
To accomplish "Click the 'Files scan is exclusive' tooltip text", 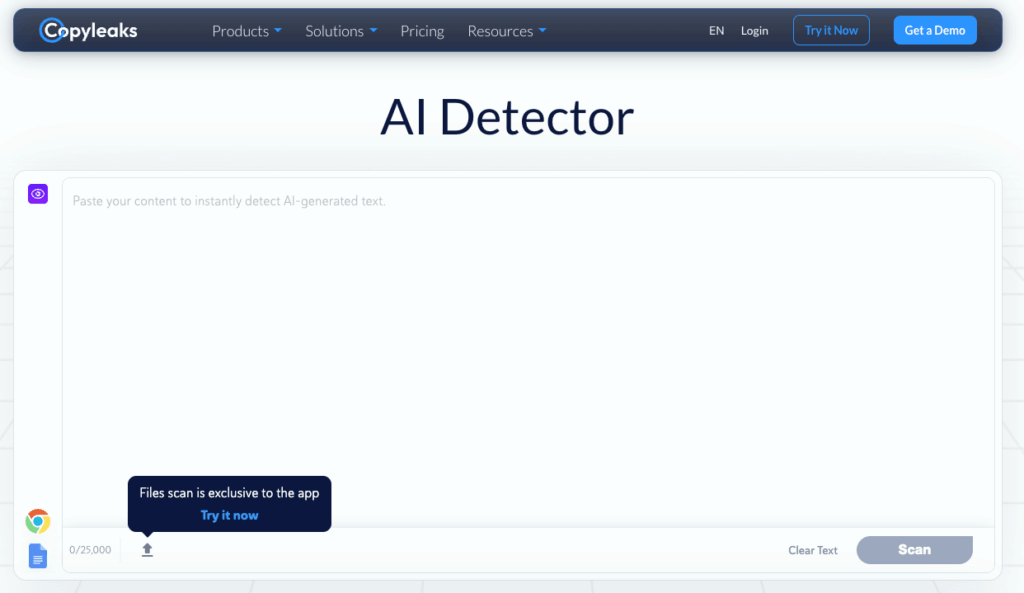I will click(229, 493).
